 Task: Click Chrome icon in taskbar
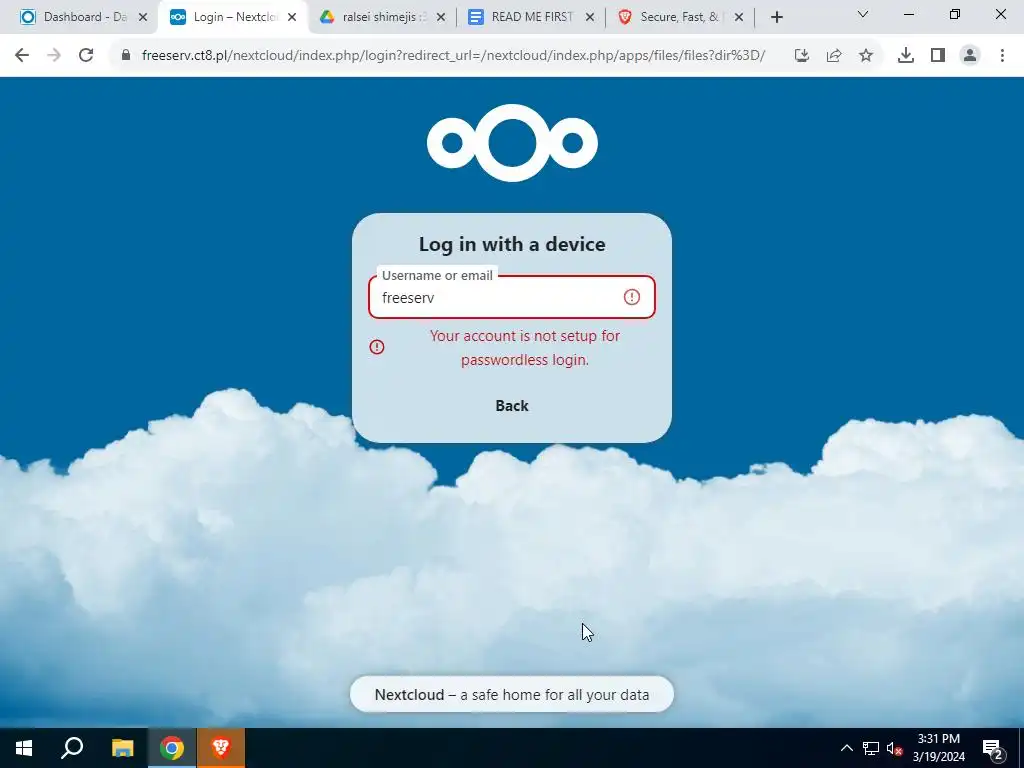pyautogui.click(x=172, y=748)
